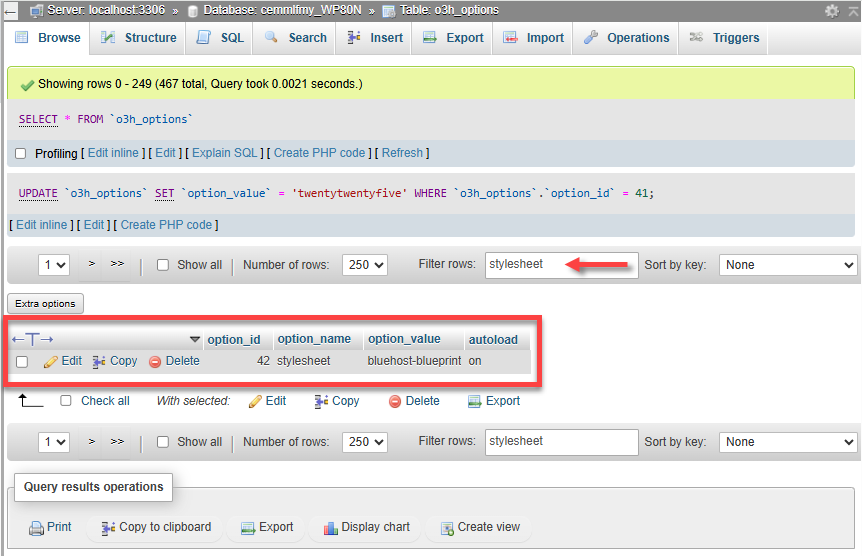
Task: Click the printer icon in Query results operations
Action: point(36,528)
